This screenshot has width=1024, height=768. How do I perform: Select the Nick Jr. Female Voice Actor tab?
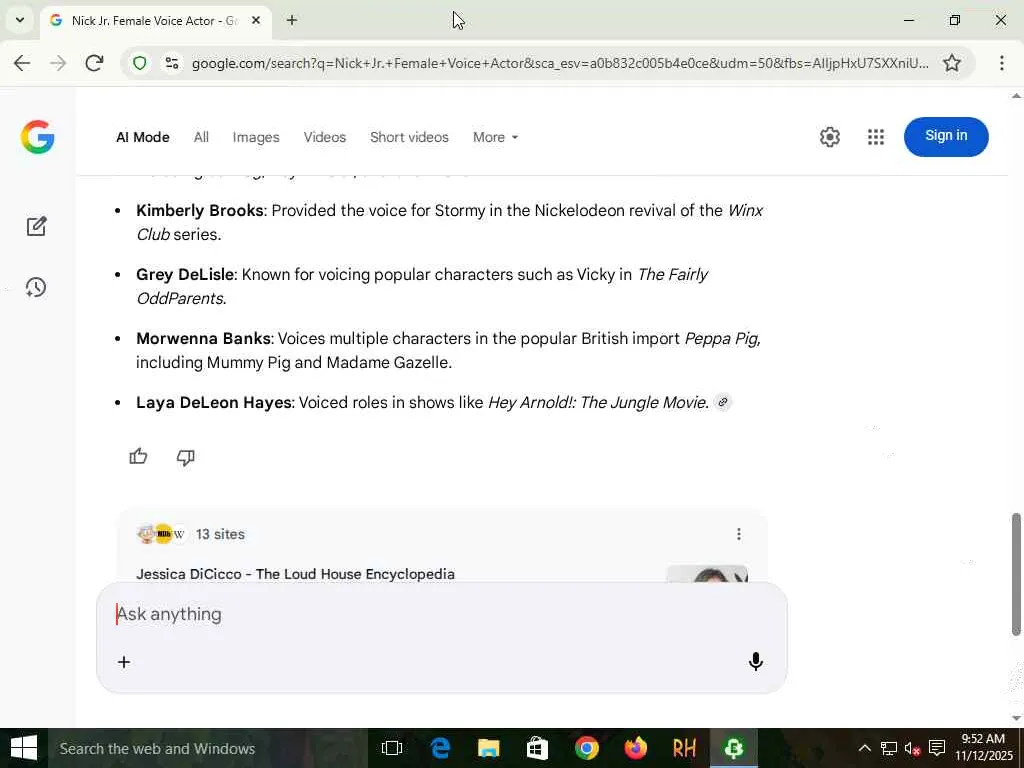point(155,21)
